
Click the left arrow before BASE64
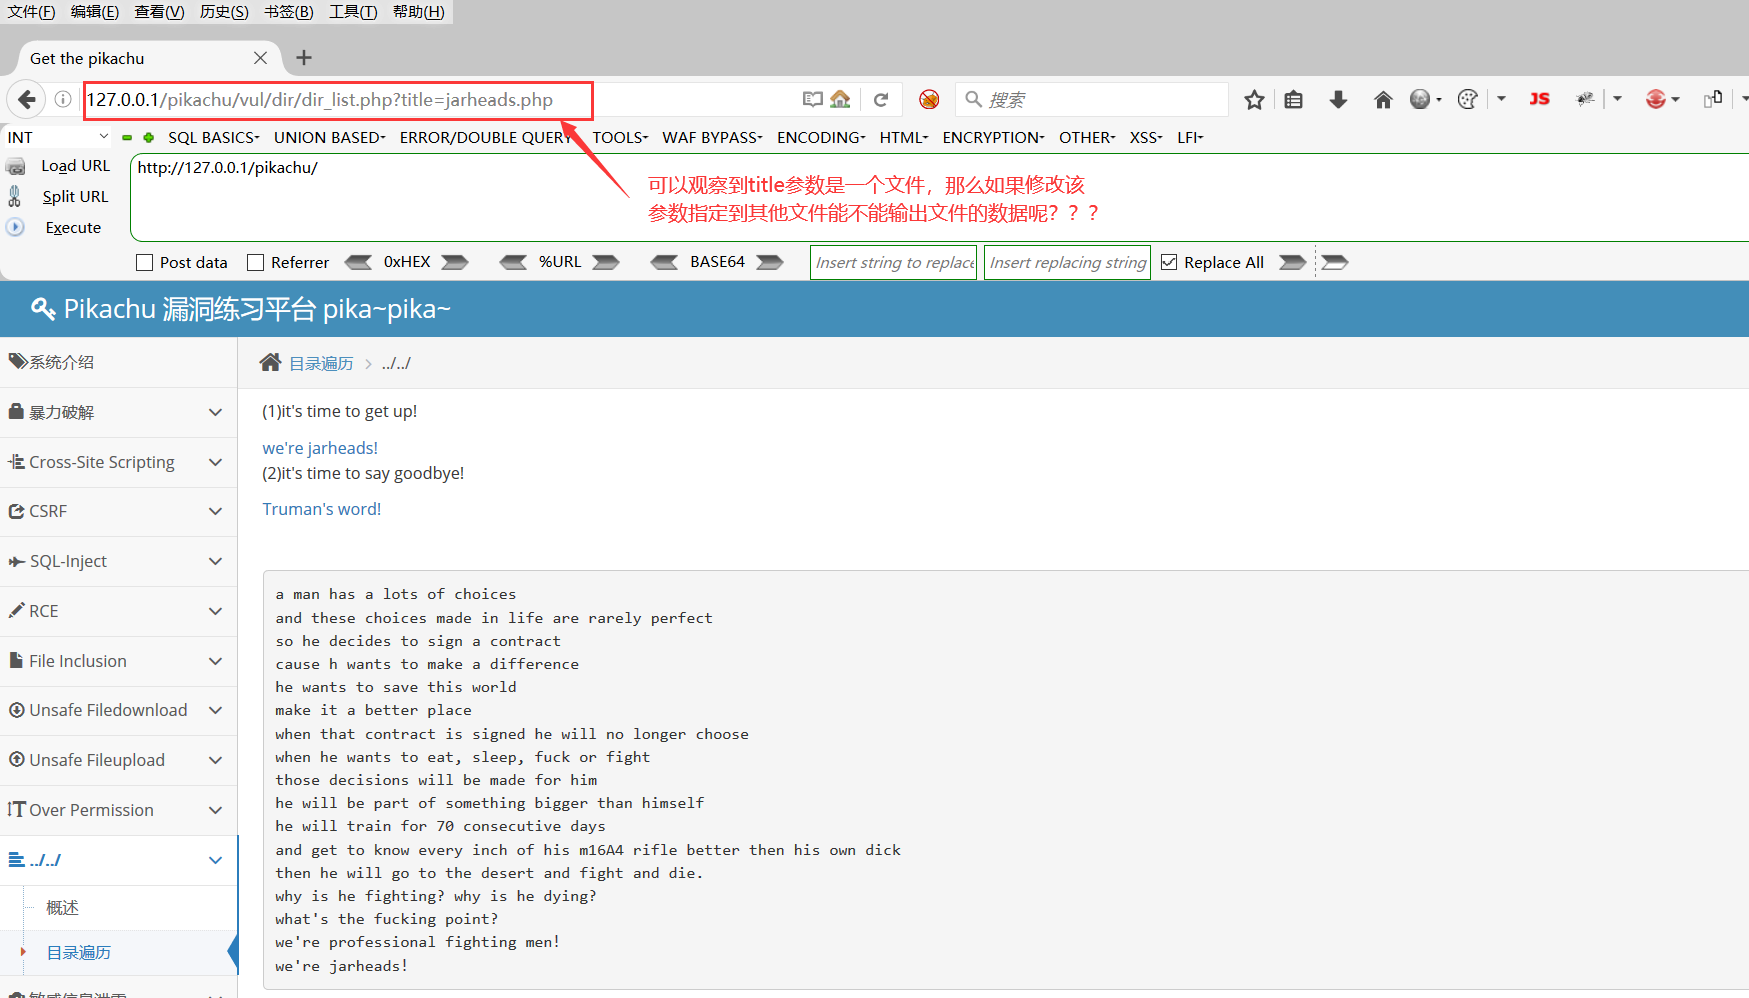click(x=664, y=262)
